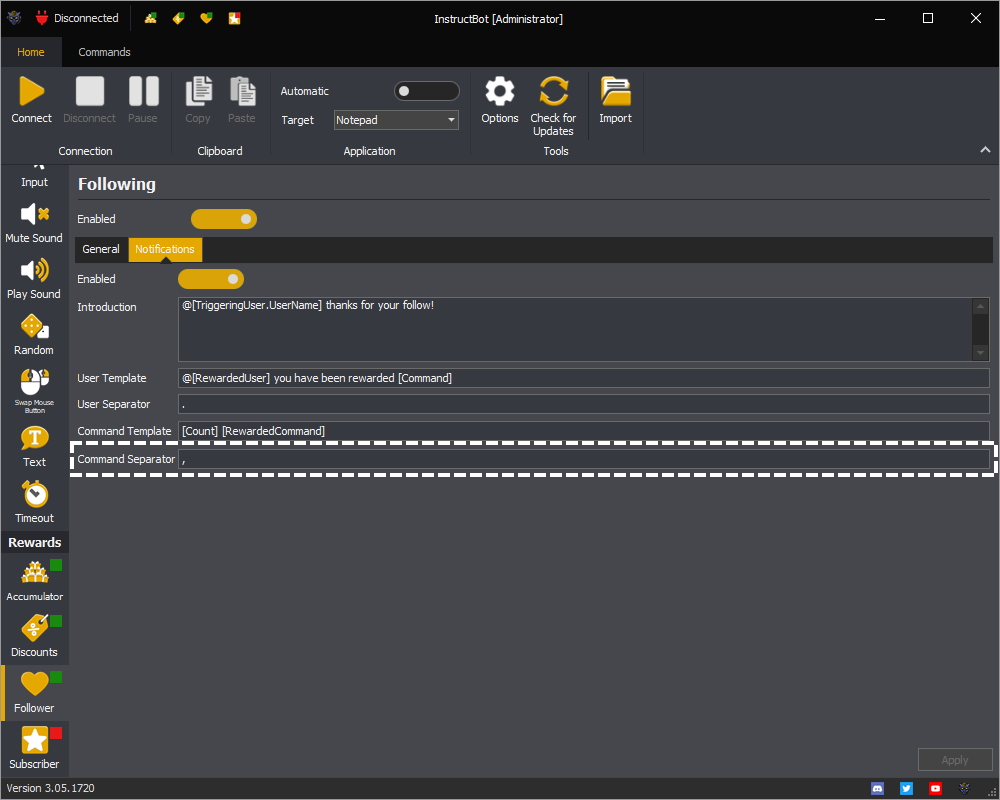Click discount tag icon in title bar
Viewport: 1000px width, 800px height.
[x=179, y=19]
